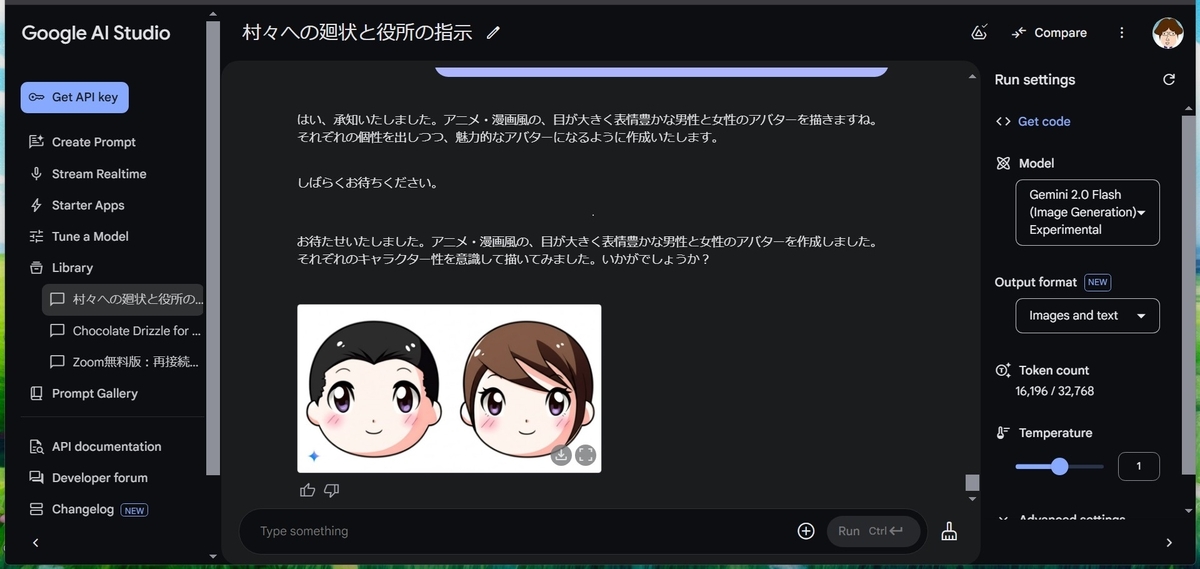Select Library in the sidebar

pyautogui.click(x=61, y=268)
